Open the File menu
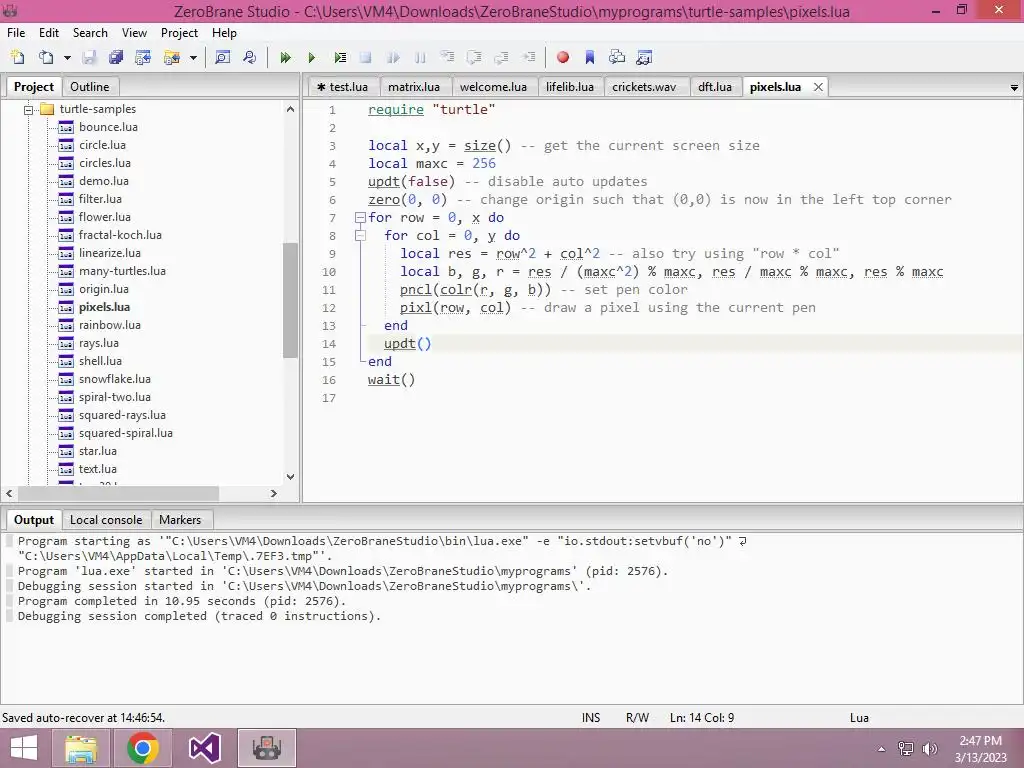This screenshot has width=1024, height=768. (16, 33)
